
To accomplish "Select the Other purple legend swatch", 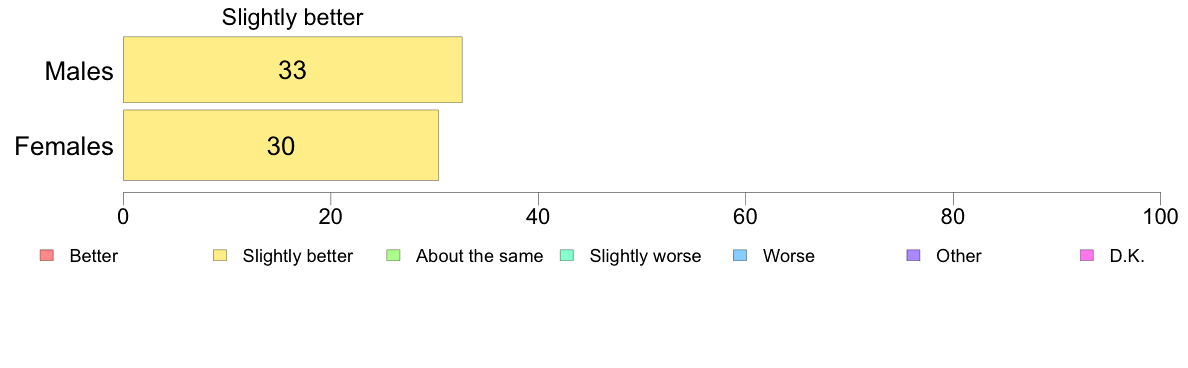I will [913, 256].
